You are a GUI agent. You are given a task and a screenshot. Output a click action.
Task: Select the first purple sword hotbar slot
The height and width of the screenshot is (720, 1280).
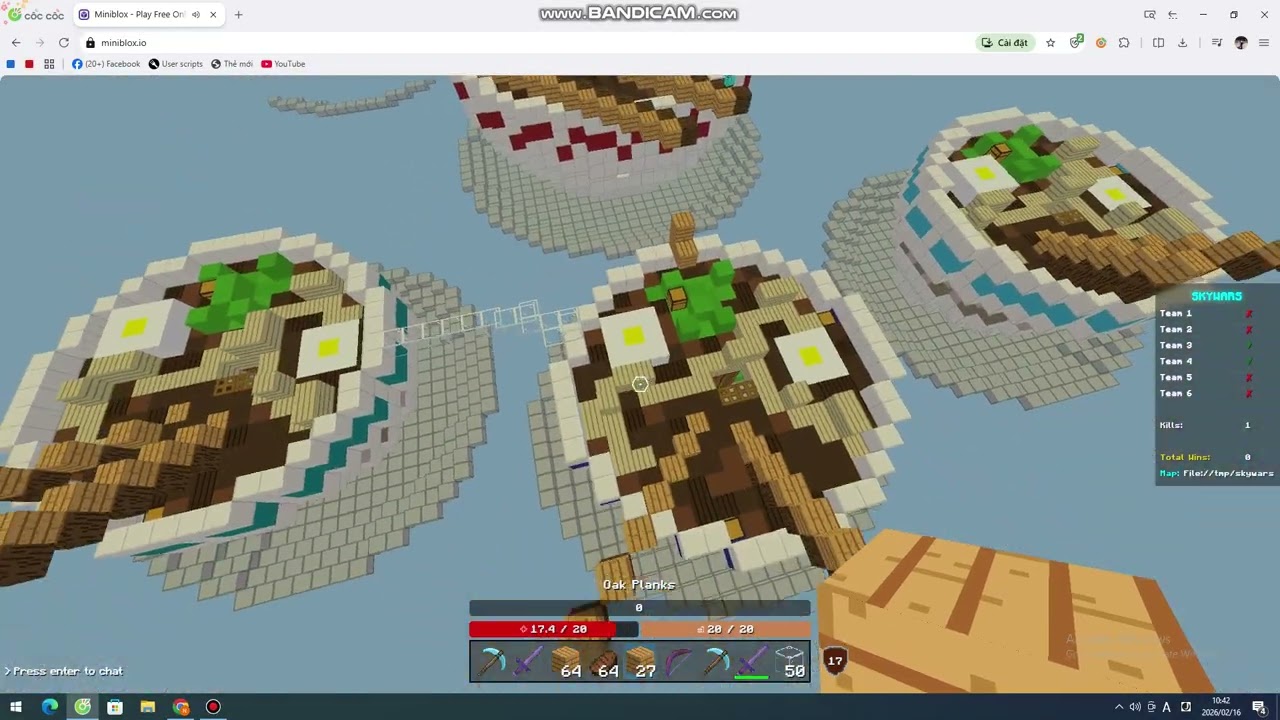pyautogui.click(x=527, y=662)
